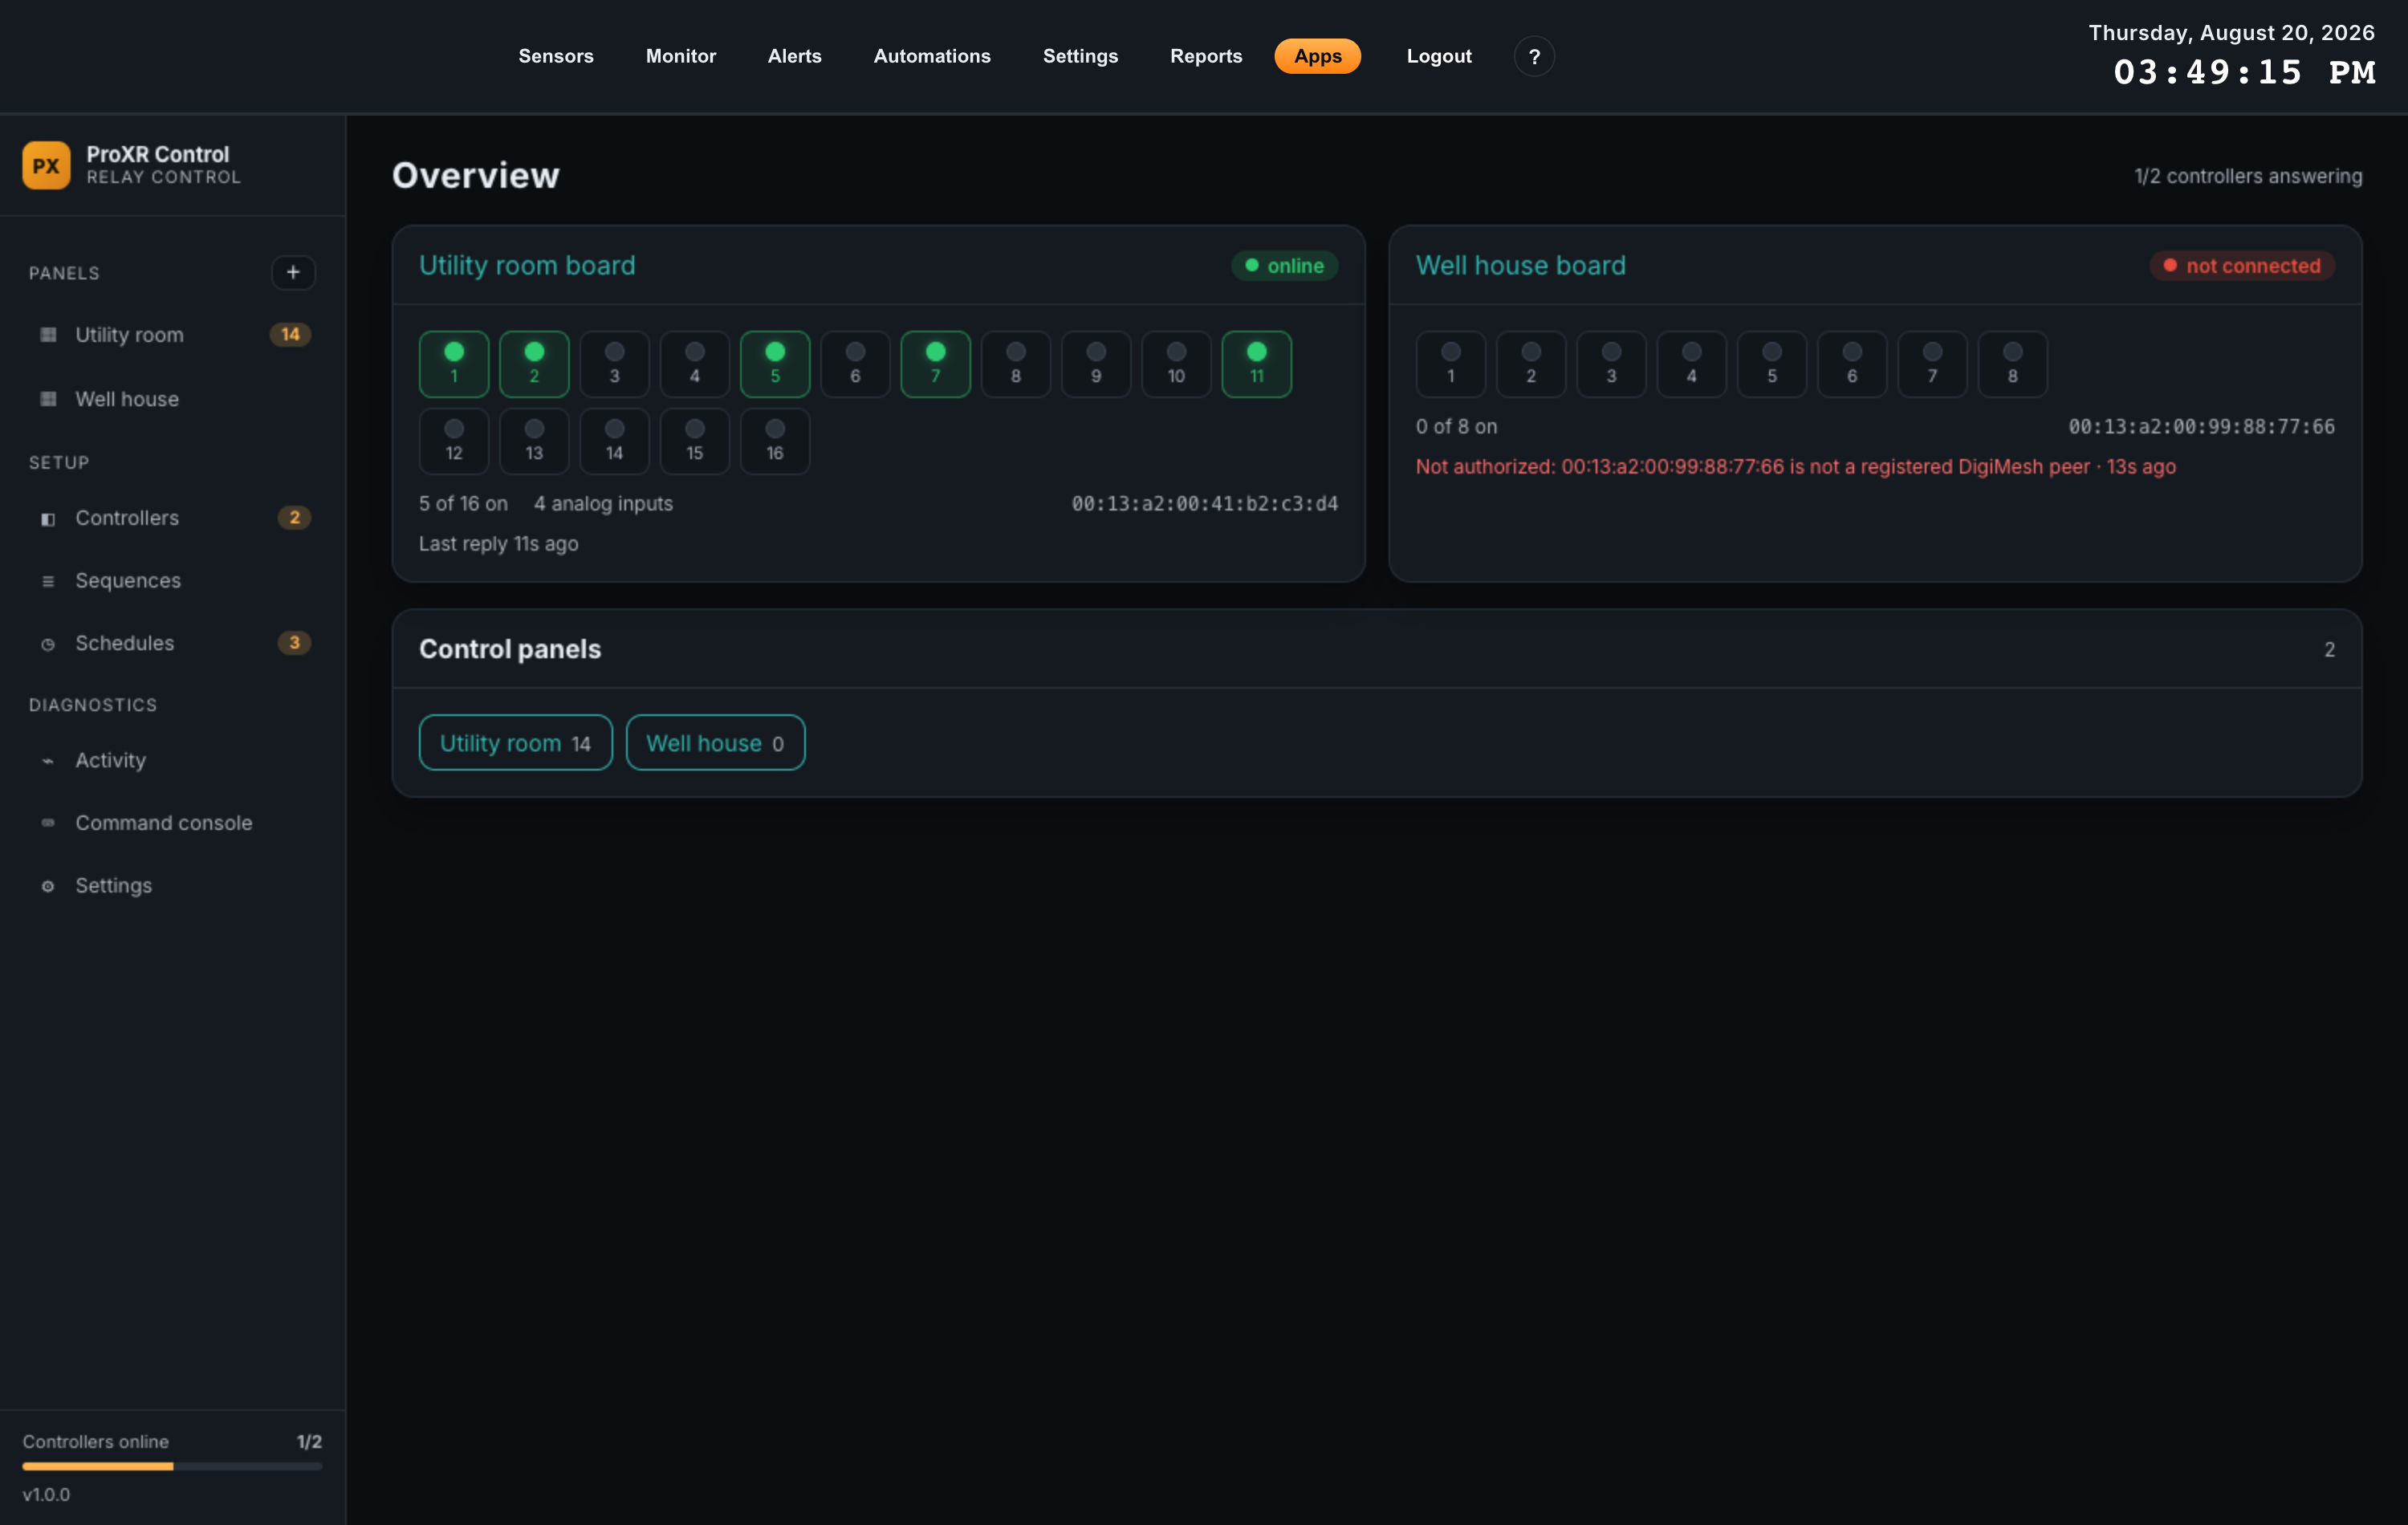2408x1525 pixels.
Task: Click the Controllers online progress bar
Action: pyautogui.click(x=172, y=1467)
